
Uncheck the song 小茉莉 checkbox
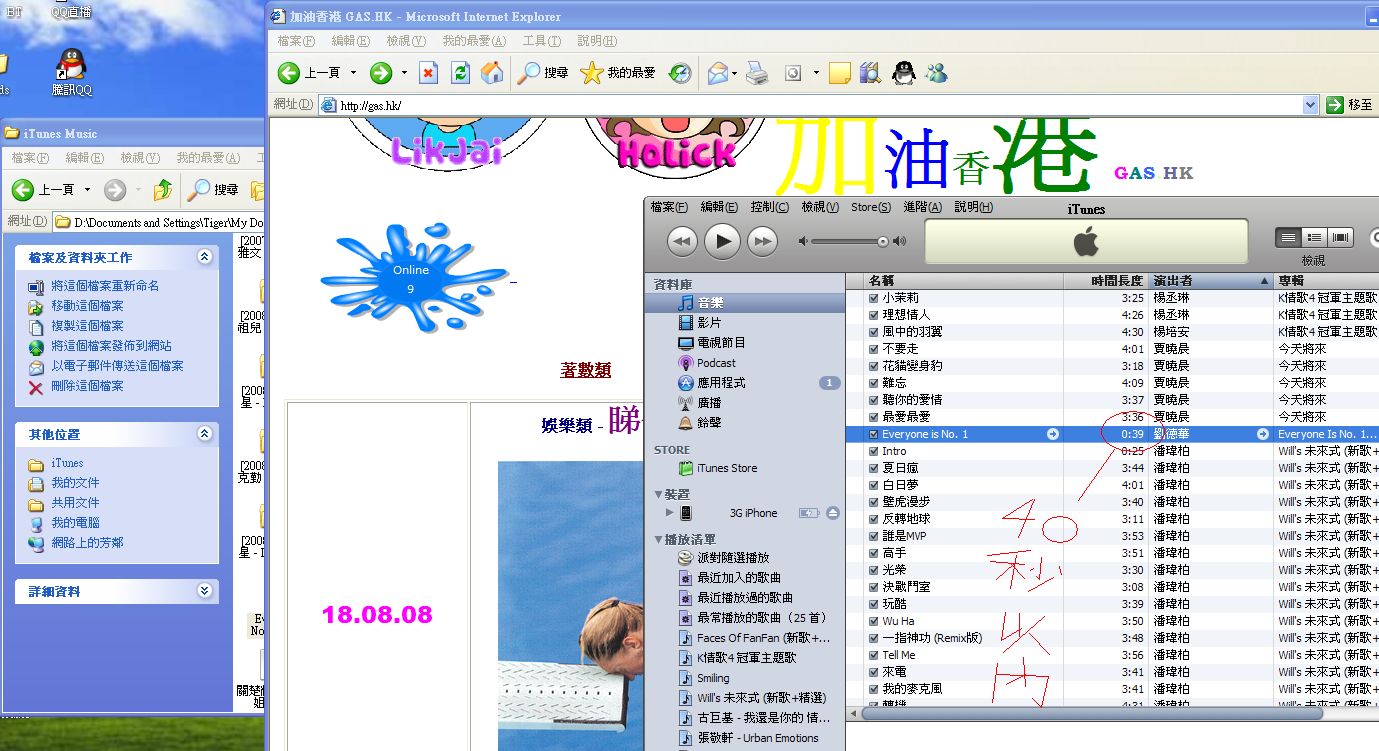(x=874, y=298)
